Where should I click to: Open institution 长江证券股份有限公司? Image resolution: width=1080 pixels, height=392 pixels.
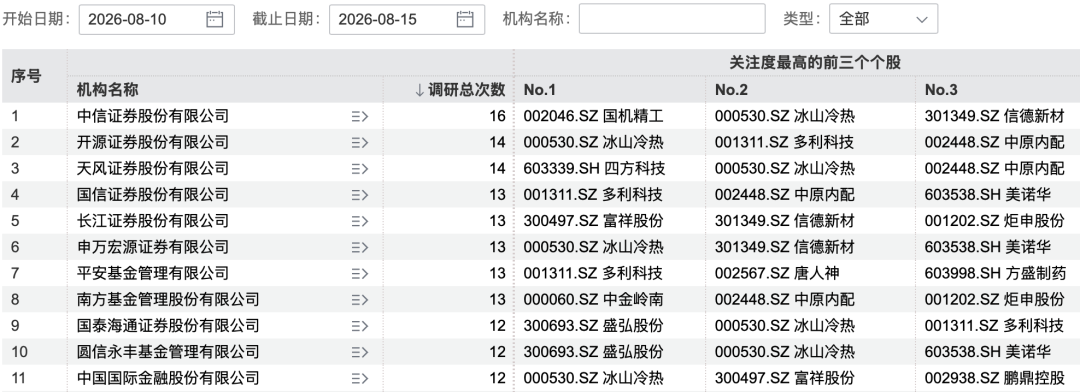(152, 221)
